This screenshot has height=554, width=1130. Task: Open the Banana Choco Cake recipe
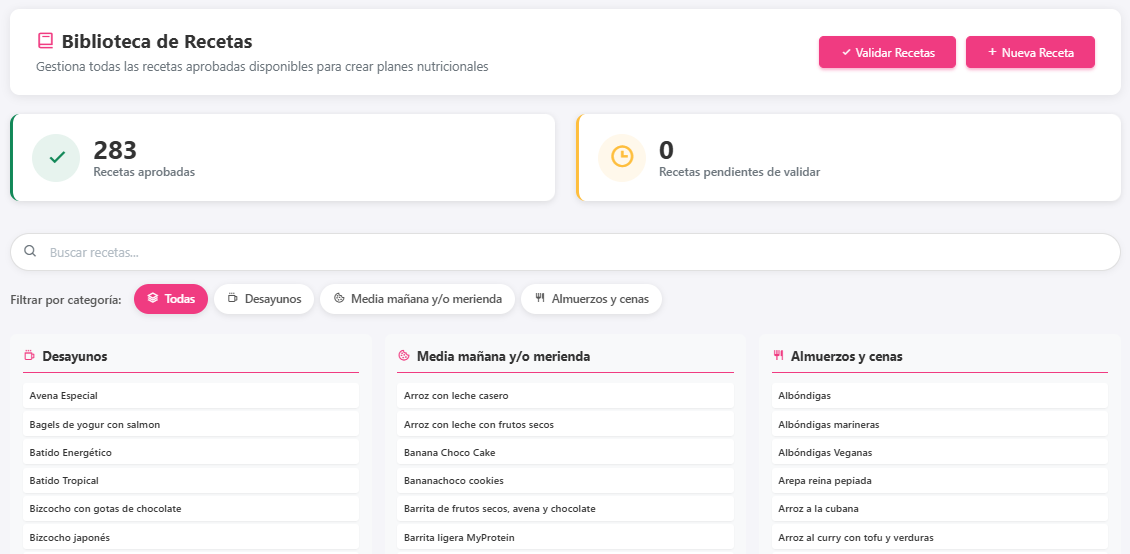(x=565, y=452)
